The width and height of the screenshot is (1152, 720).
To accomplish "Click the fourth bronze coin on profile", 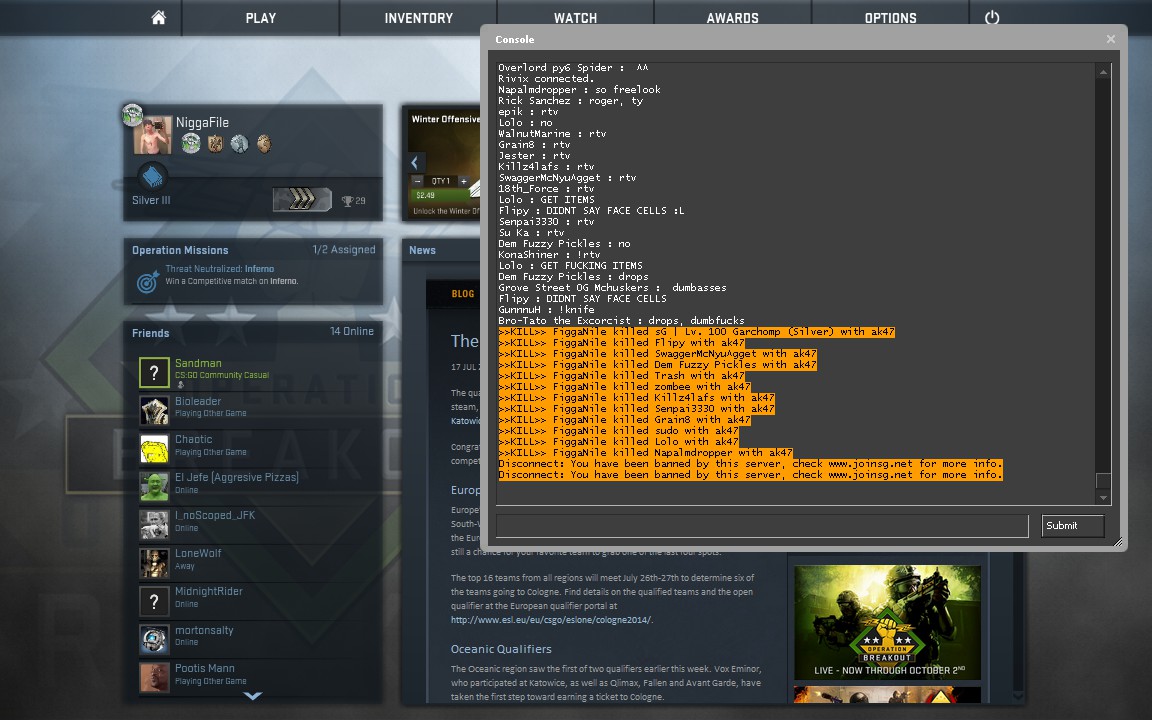I will click(264, 143).
